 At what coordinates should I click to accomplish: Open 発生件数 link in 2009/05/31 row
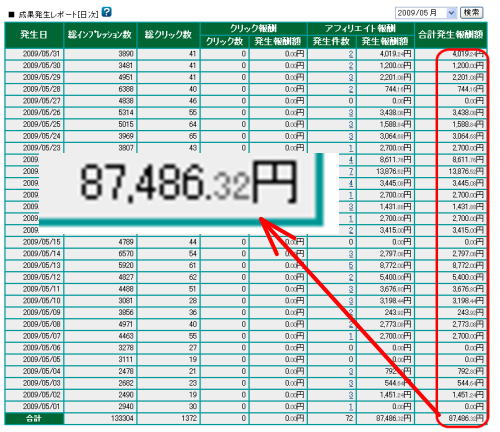tap(351, 54)
